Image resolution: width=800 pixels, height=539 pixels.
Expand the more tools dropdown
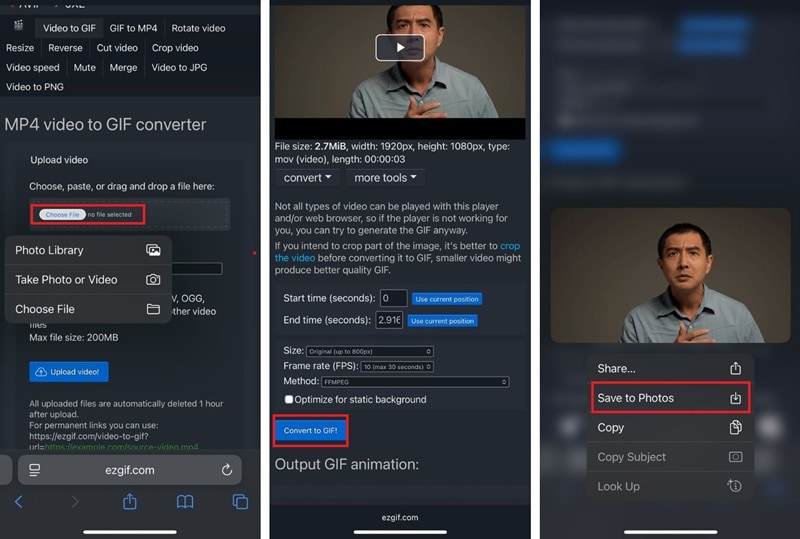(x=385, y=178)
